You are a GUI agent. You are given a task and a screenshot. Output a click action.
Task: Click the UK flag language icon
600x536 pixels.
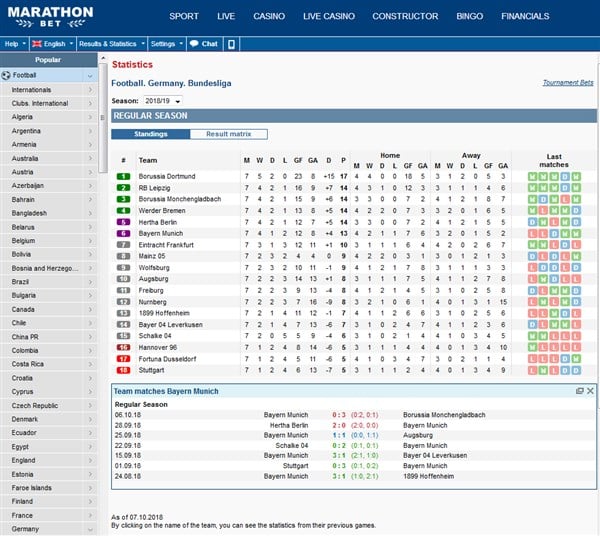(37, 44)
